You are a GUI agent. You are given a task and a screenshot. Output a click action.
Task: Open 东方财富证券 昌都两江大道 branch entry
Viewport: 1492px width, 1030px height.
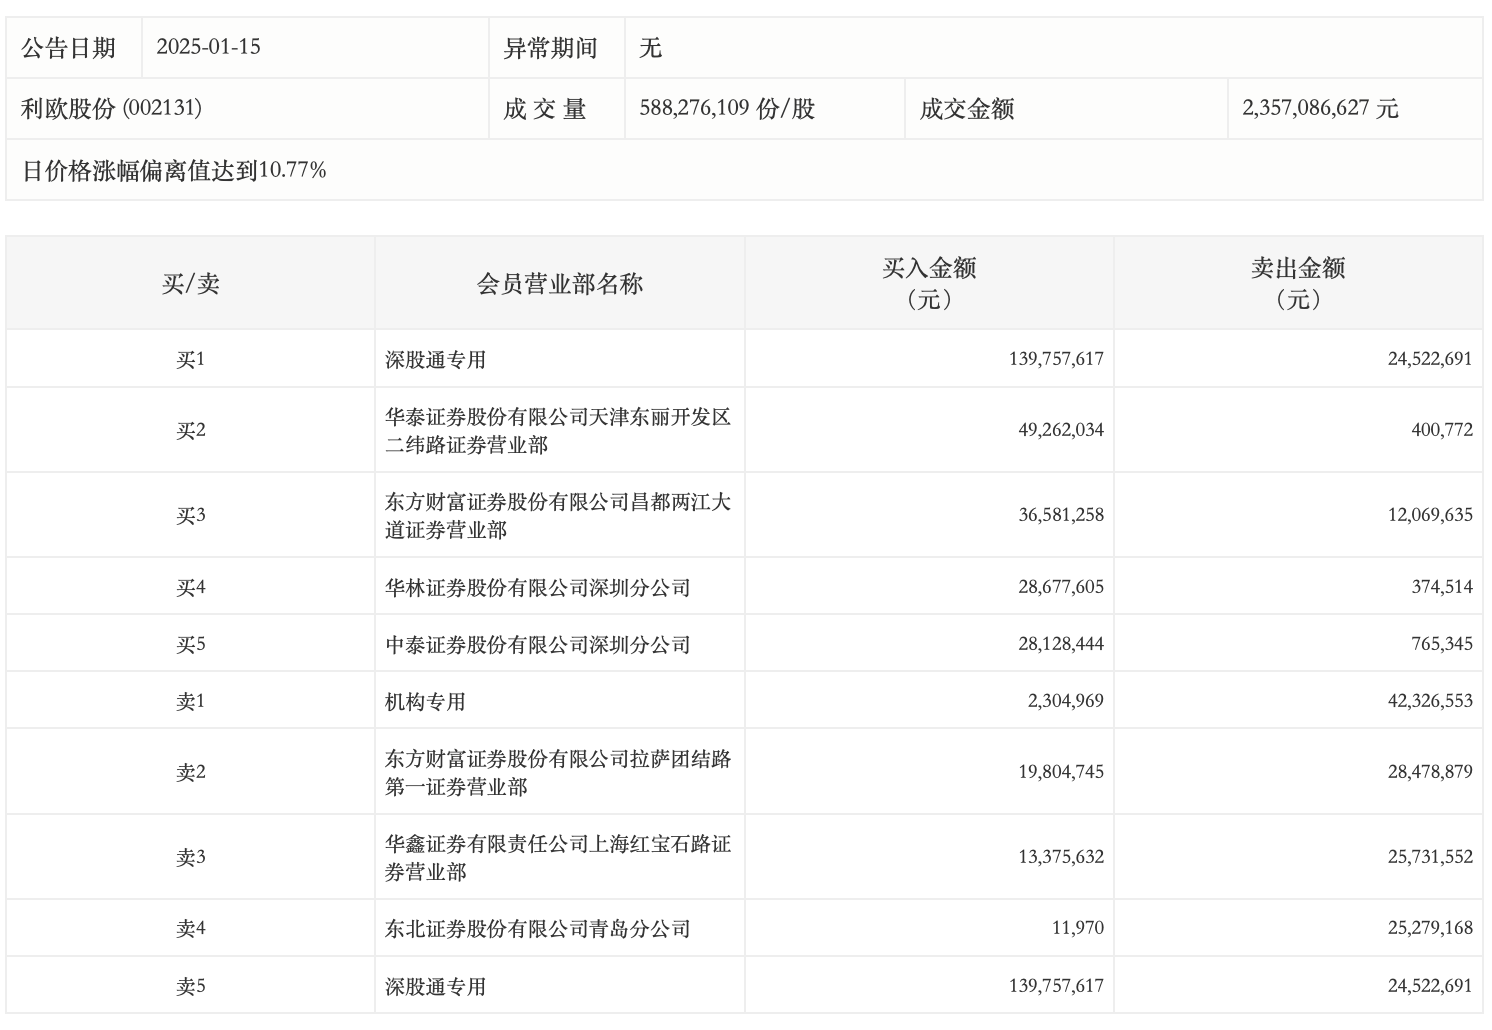click(558, 515)
